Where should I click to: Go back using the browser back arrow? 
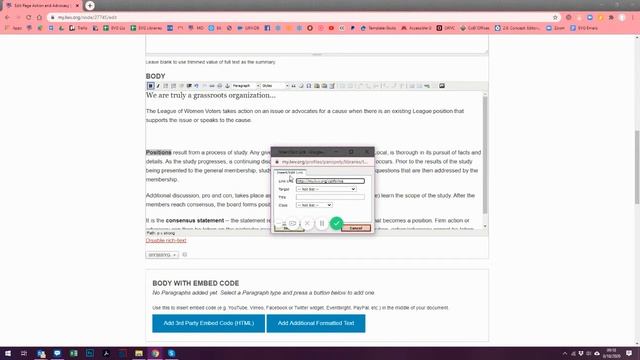(7, 18)
